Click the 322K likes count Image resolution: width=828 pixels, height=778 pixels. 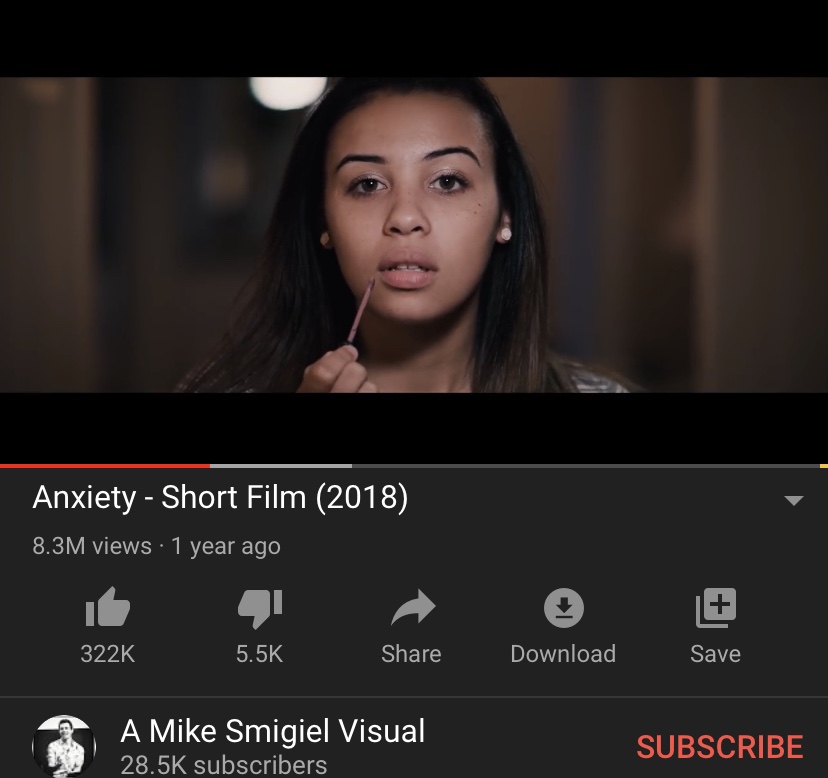(x=108, y=654)
